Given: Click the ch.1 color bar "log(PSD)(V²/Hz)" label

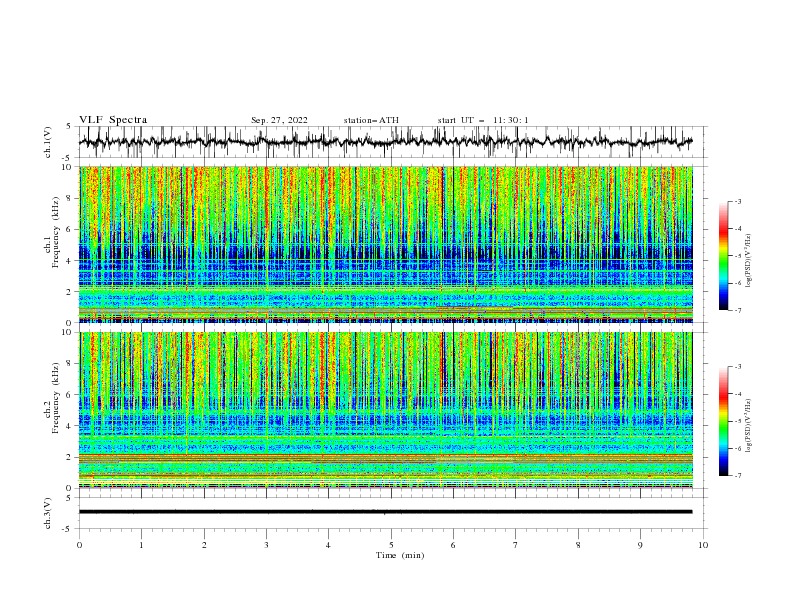Looking at the screenshot, I should tap(749, 260).
